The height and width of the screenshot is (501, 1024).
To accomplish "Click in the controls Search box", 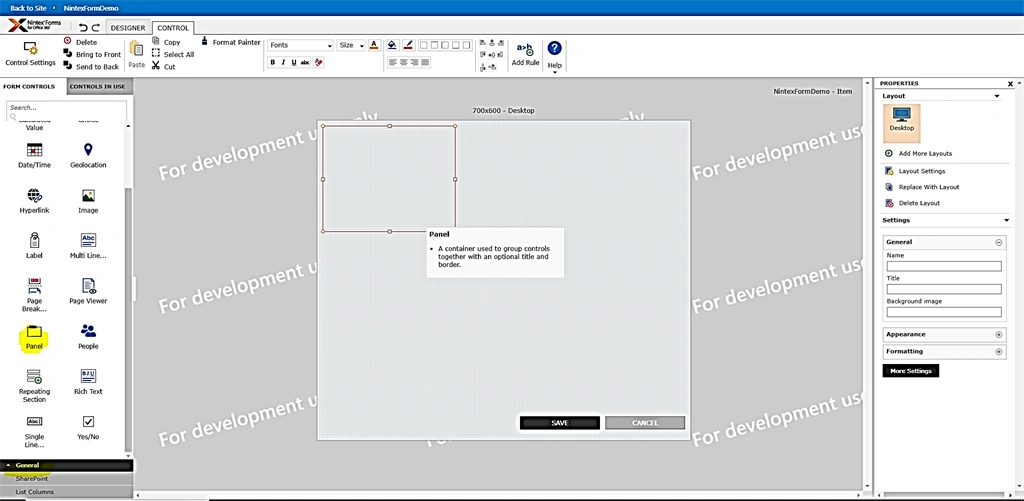I will pyautogui.click(x=66, y=108).
